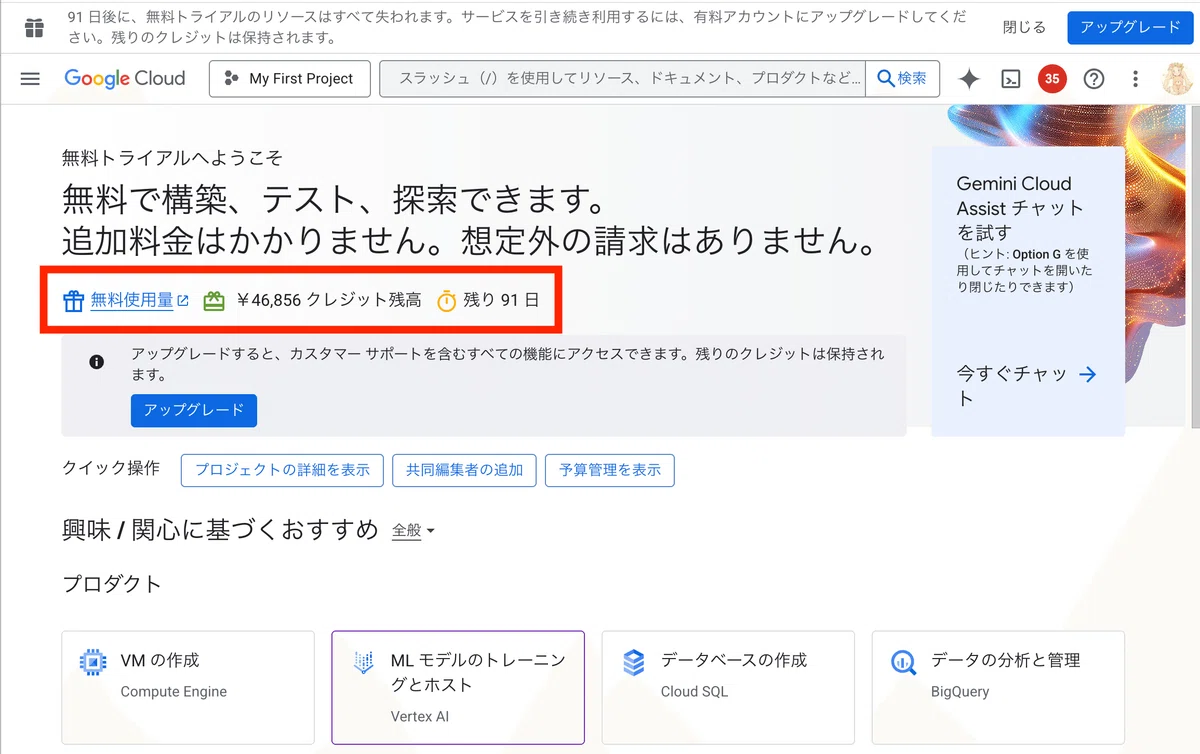Click アップグレード in the top banner
The width and height of the screenshot is (1200, 754).
click(1130, 27)
